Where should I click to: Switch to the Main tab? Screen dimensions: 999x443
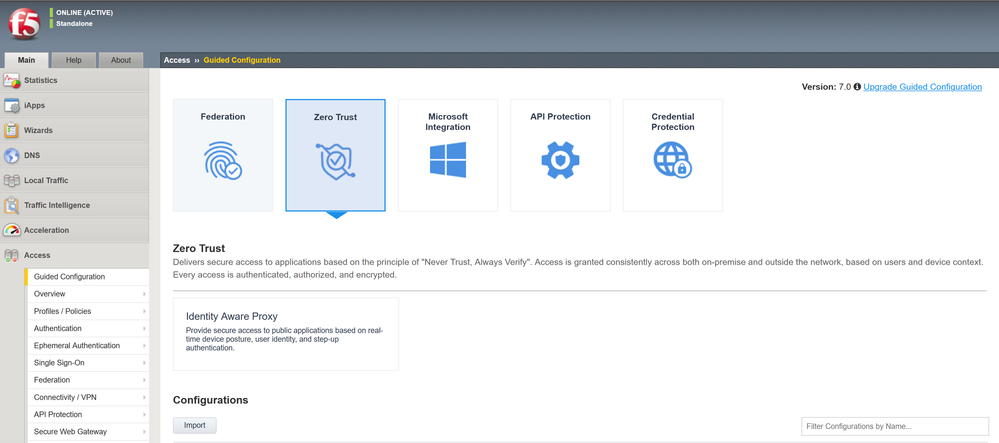click(26, 60)
